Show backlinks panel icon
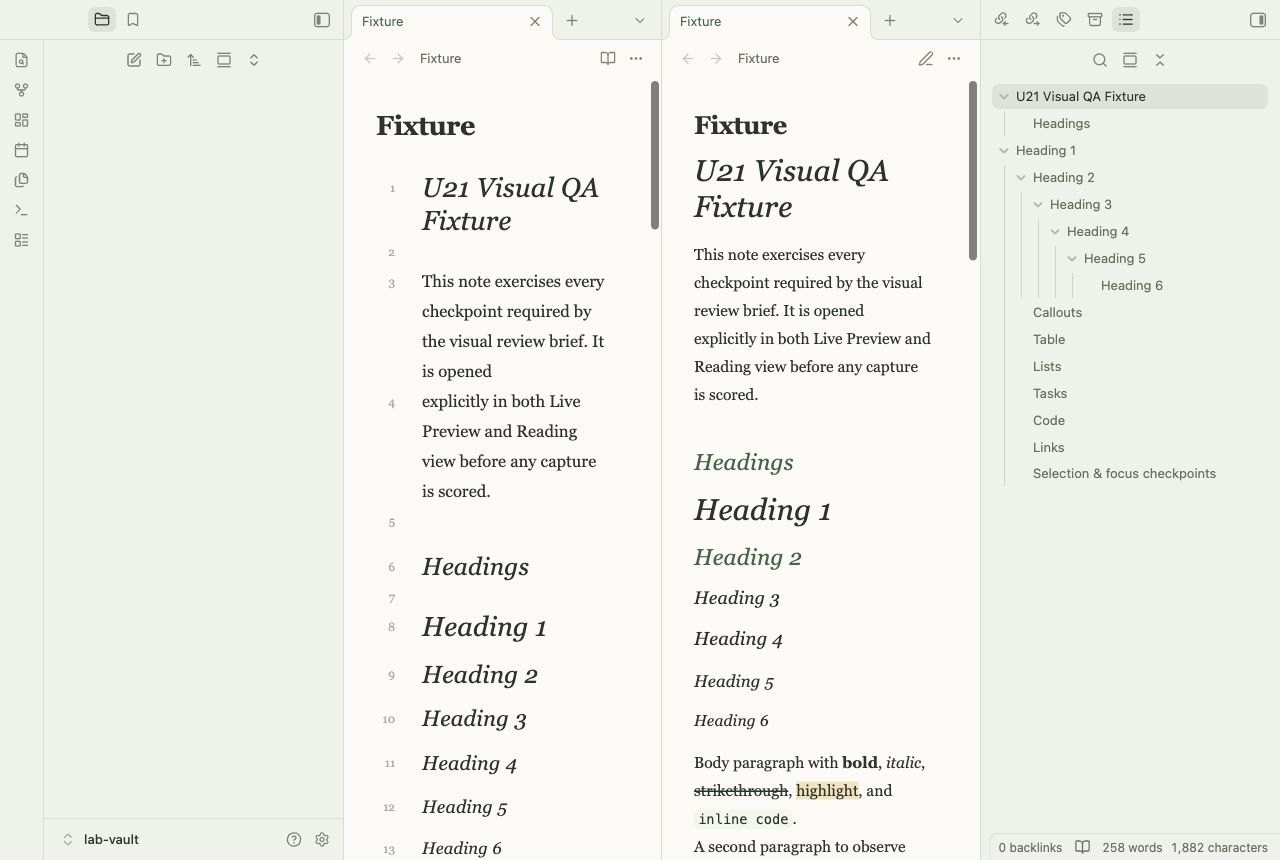Screen dimensions: 1280x860 (1001, 19)
